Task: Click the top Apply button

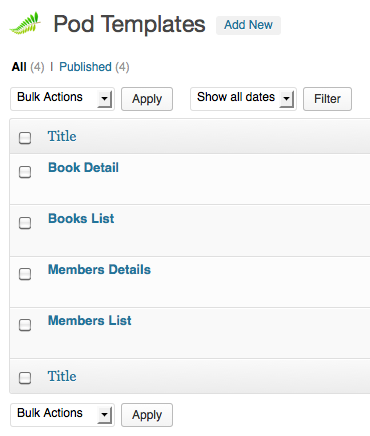Action: pos(147,99)
